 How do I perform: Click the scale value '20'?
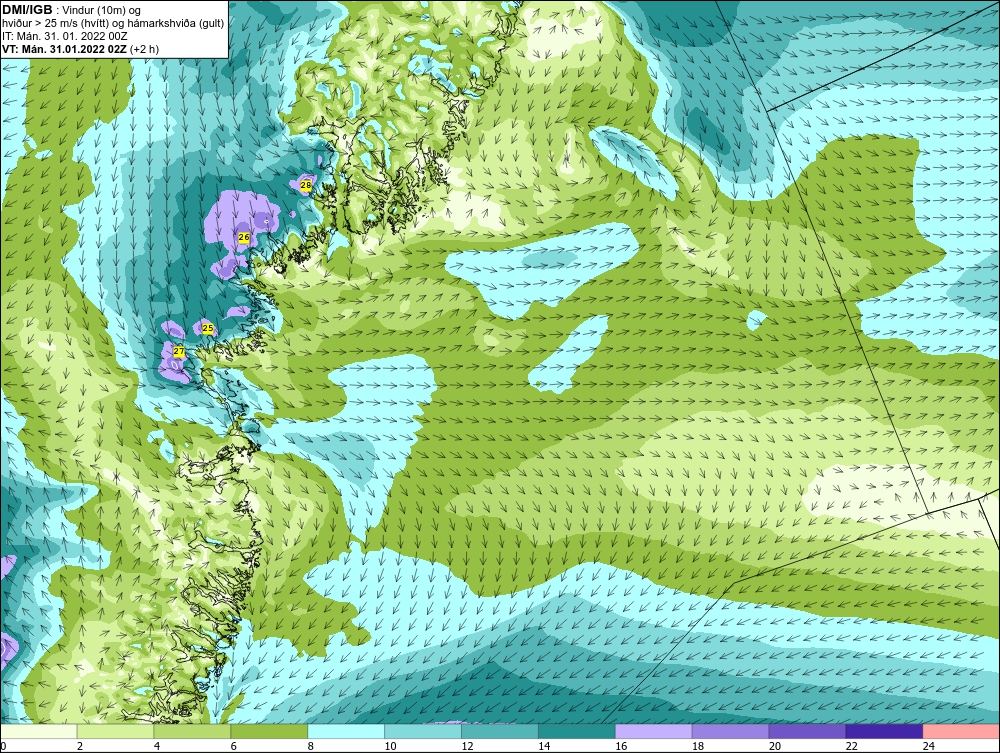775,746
